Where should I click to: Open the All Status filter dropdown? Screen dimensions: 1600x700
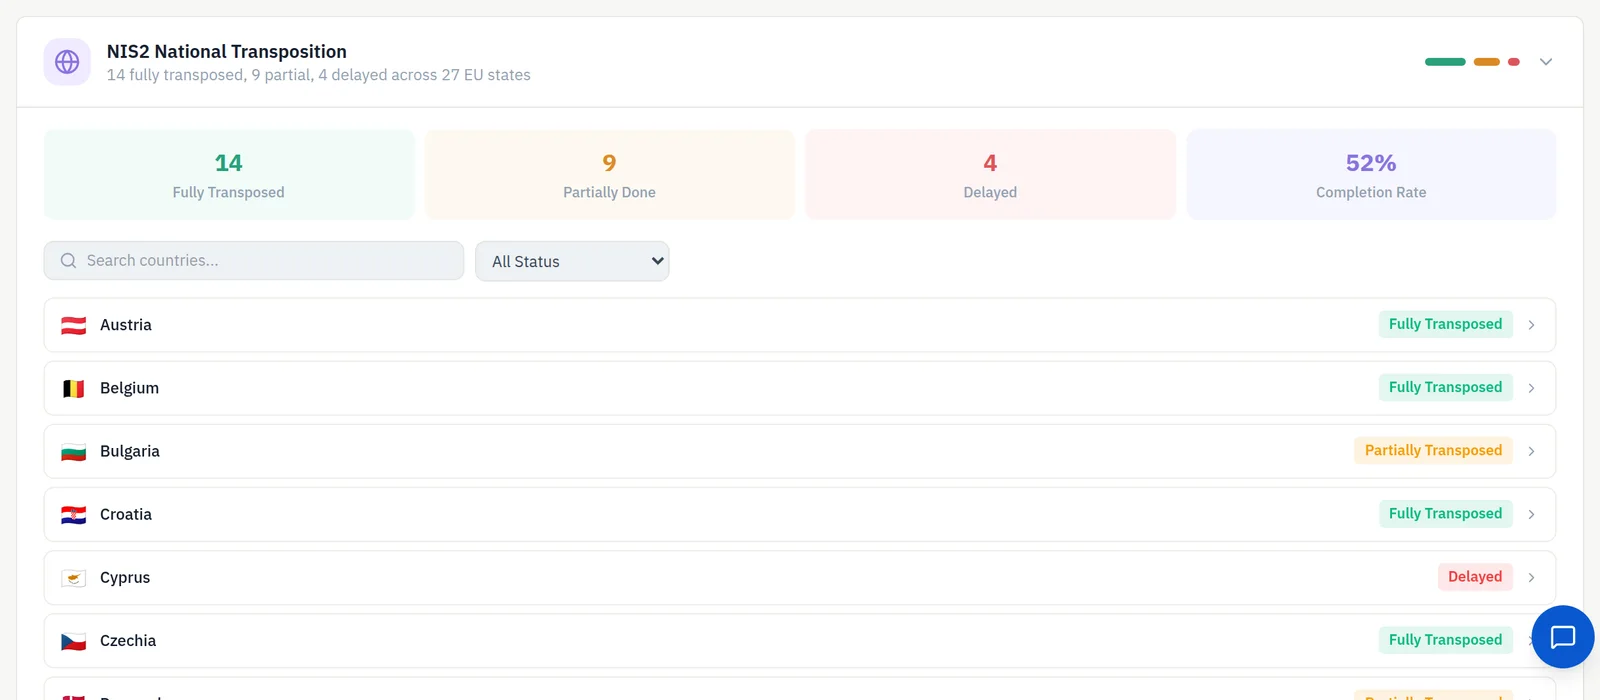click(572, 261)
